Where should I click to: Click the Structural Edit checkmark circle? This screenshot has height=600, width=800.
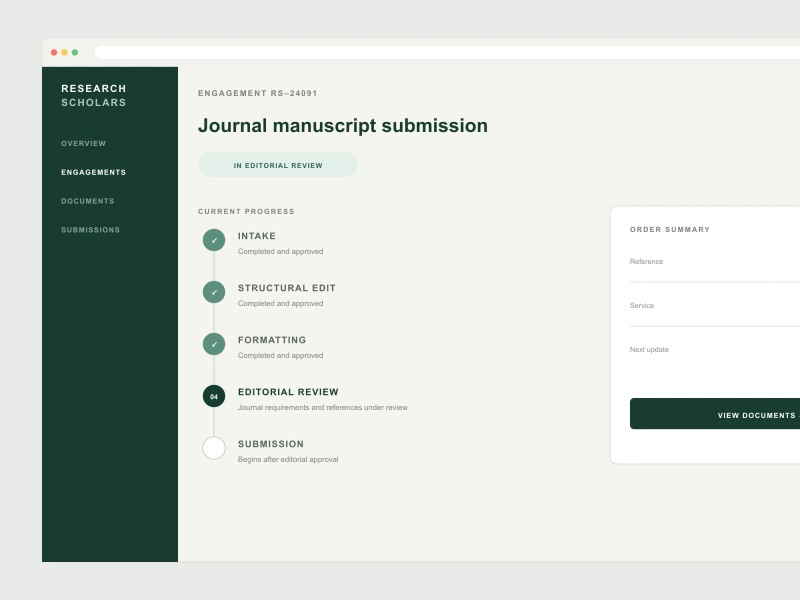click(214, 292)
